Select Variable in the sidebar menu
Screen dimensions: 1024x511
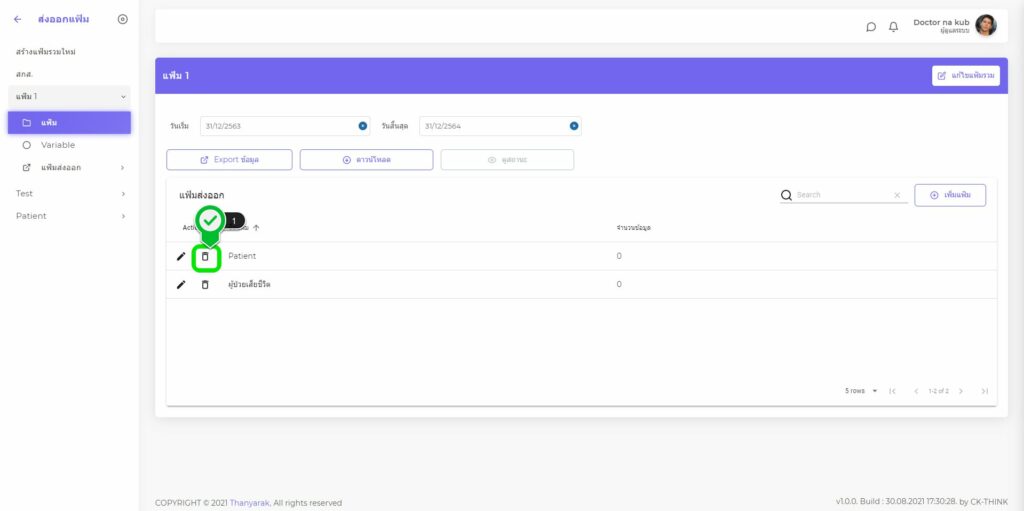pyautogui.click(x=58, y=145)
